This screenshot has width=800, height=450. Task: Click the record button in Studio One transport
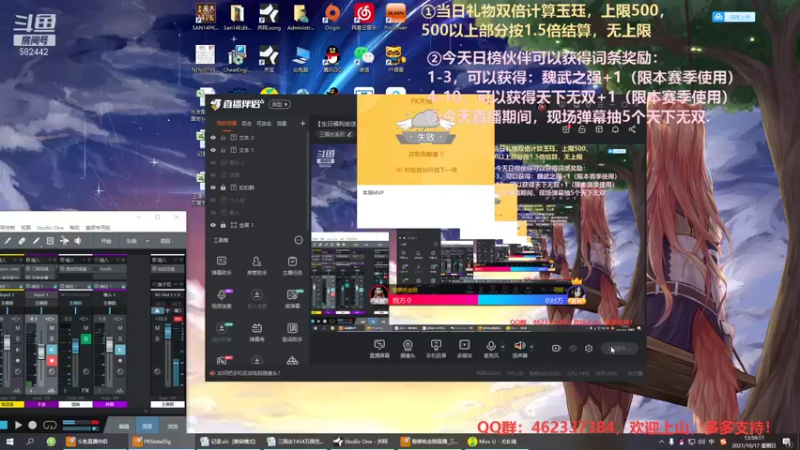(33, 425)
